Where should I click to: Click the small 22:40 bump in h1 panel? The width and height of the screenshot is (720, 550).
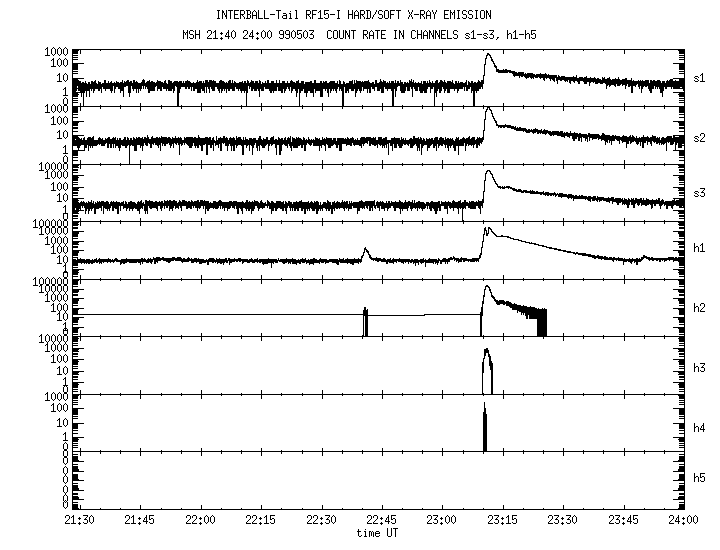click(x=366, y=251)
